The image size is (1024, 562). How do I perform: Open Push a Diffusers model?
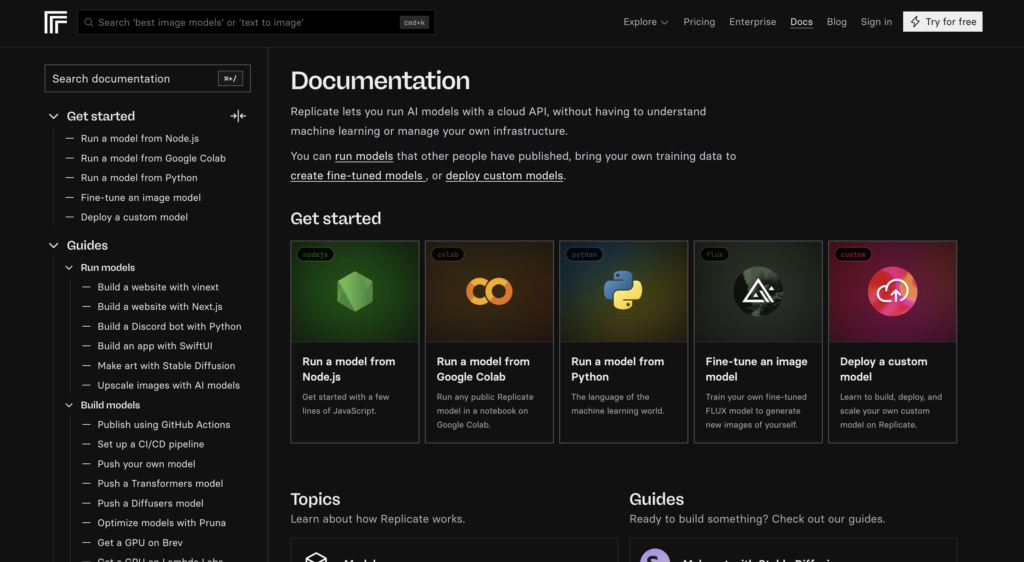pos(150,503)
